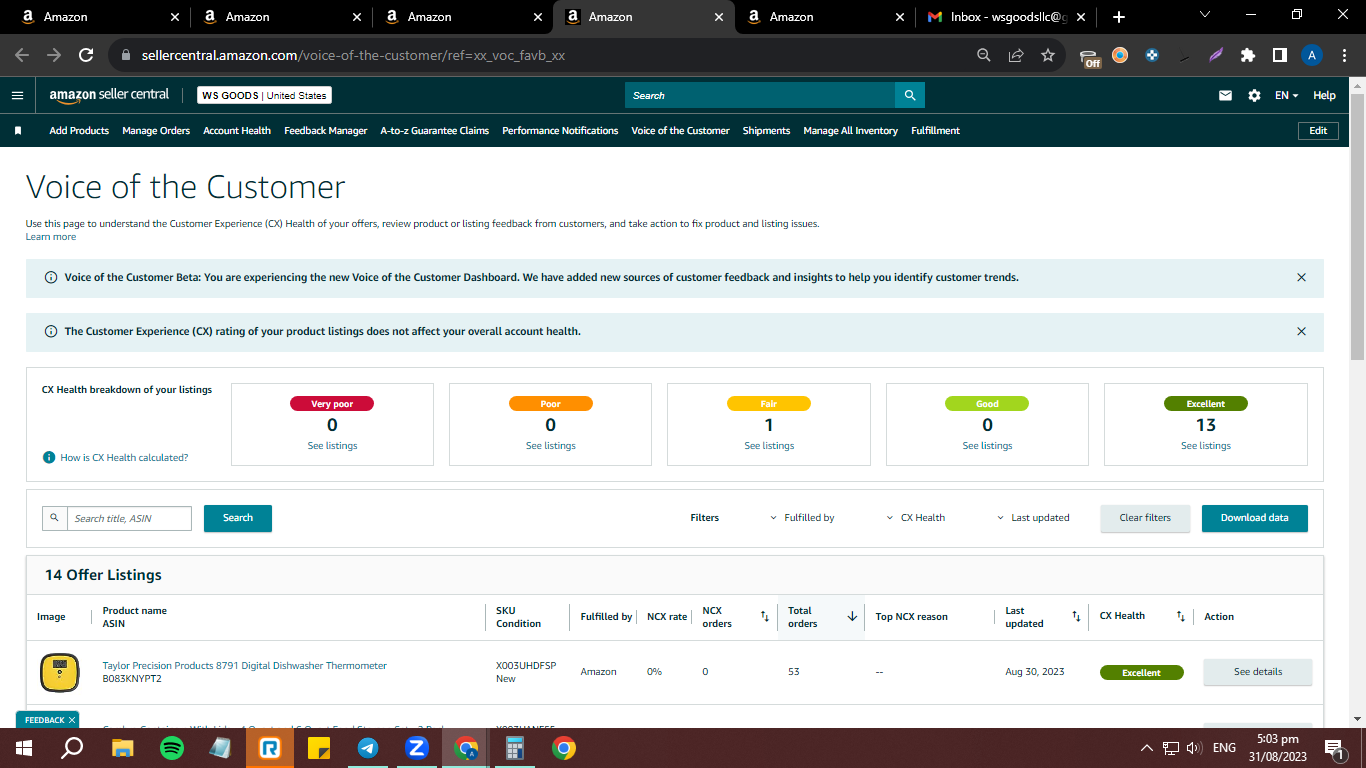The width and height of the screenshot is (1366, 768).
Task: Open Taylor Precision Products thermometer listing link
Action: pos(245,666)
